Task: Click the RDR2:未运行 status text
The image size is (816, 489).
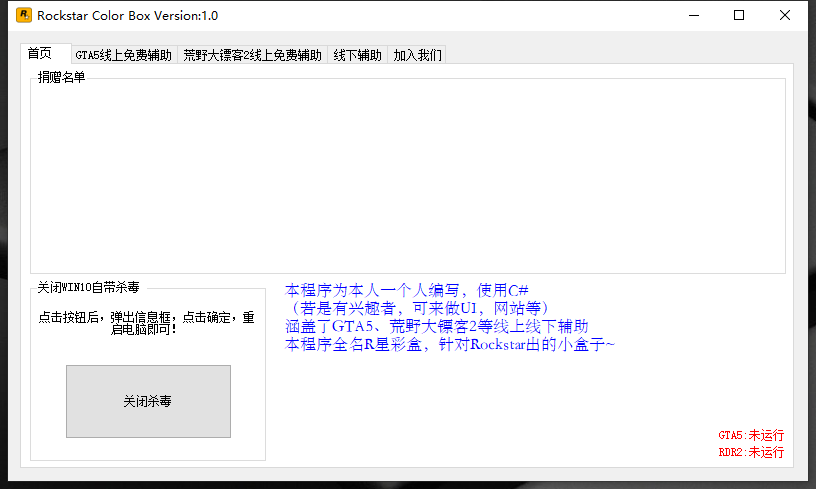Action: pos(751,452)
